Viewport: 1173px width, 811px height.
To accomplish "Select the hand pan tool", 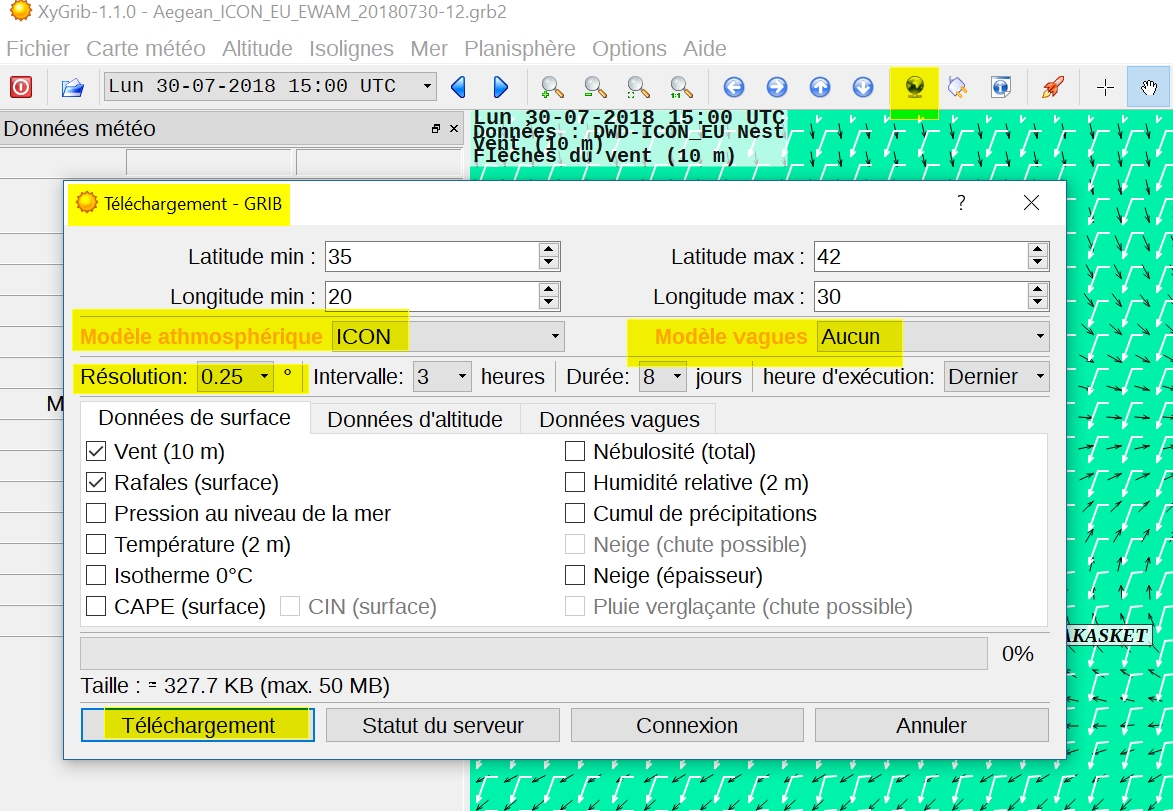I will click(1148, 87).
